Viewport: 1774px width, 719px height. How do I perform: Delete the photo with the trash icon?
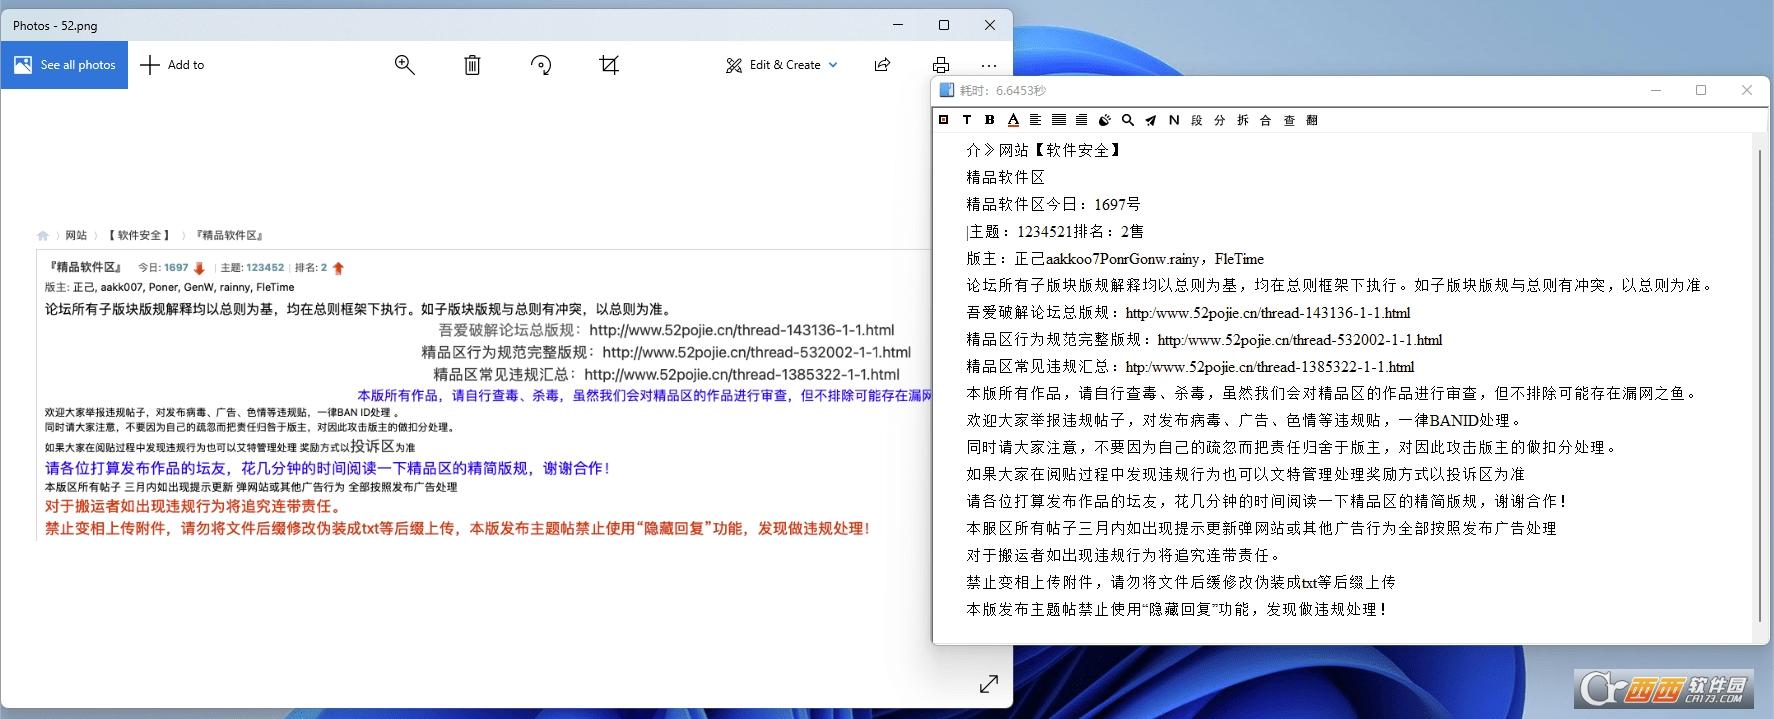[472, 65]
